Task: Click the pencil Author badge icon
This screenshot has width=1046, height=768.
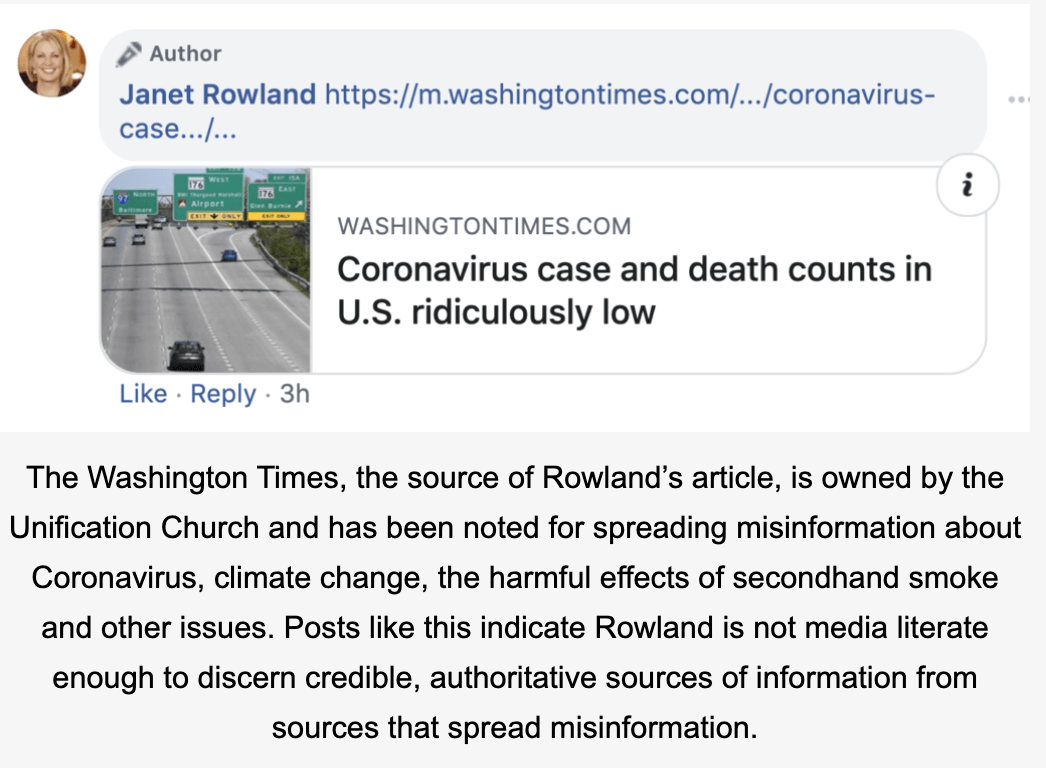Action: (129, 54)
